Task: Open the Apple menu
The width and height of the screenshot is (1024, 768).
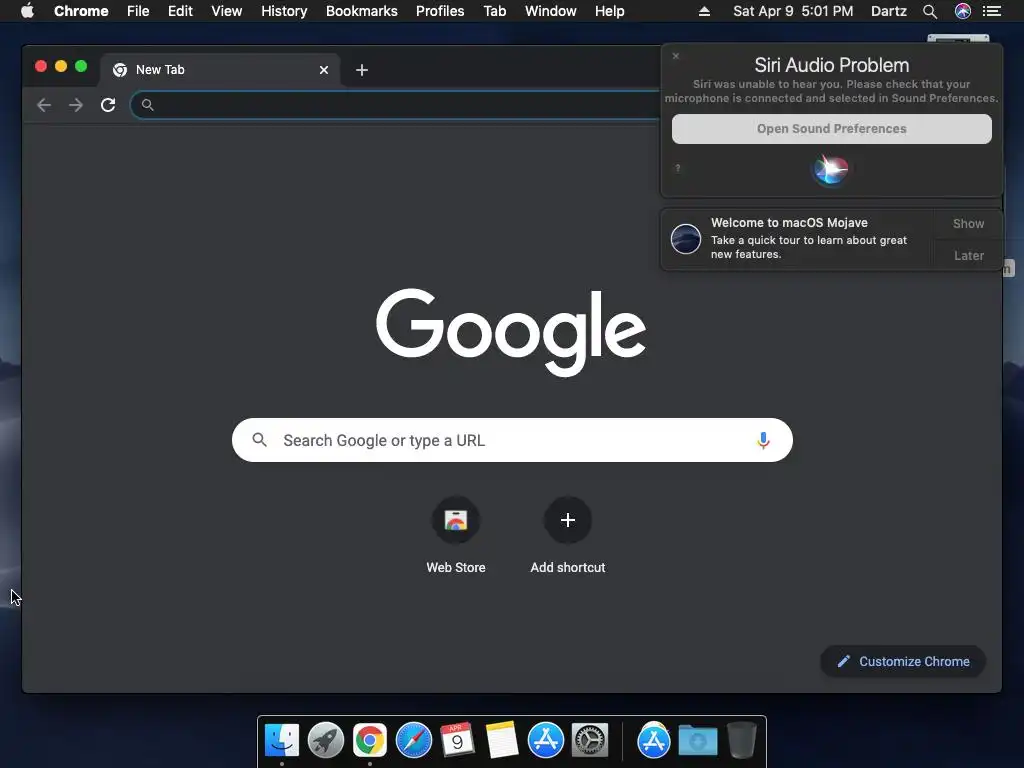Action: (27, 11)
